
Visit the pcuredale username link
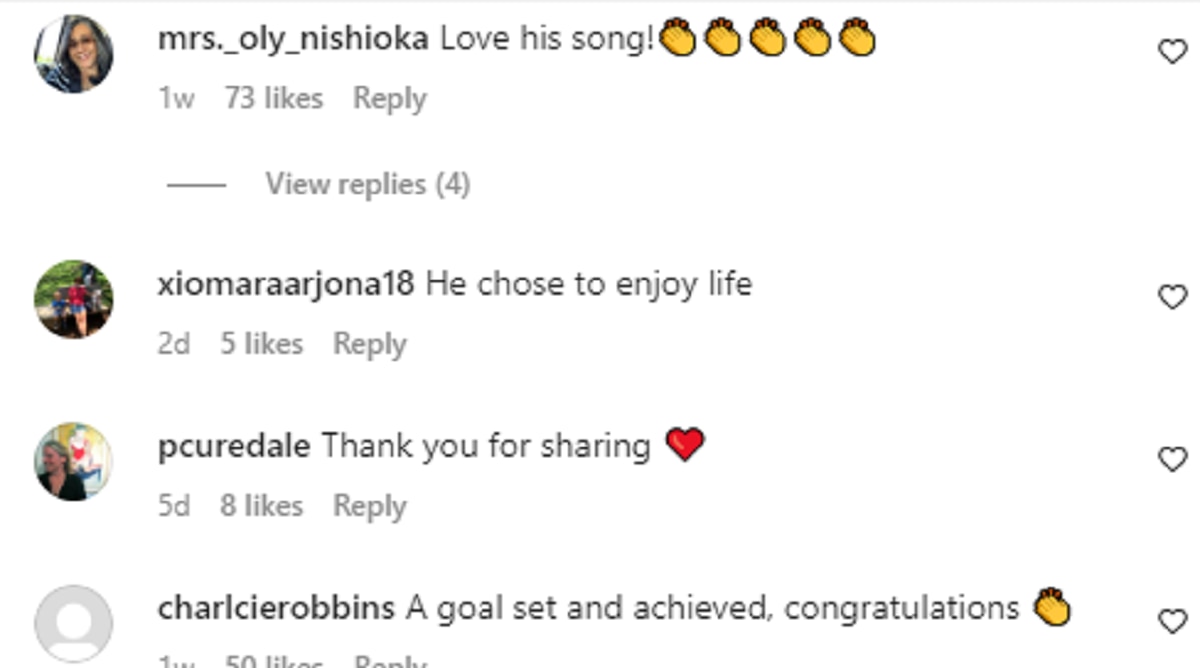234,446
